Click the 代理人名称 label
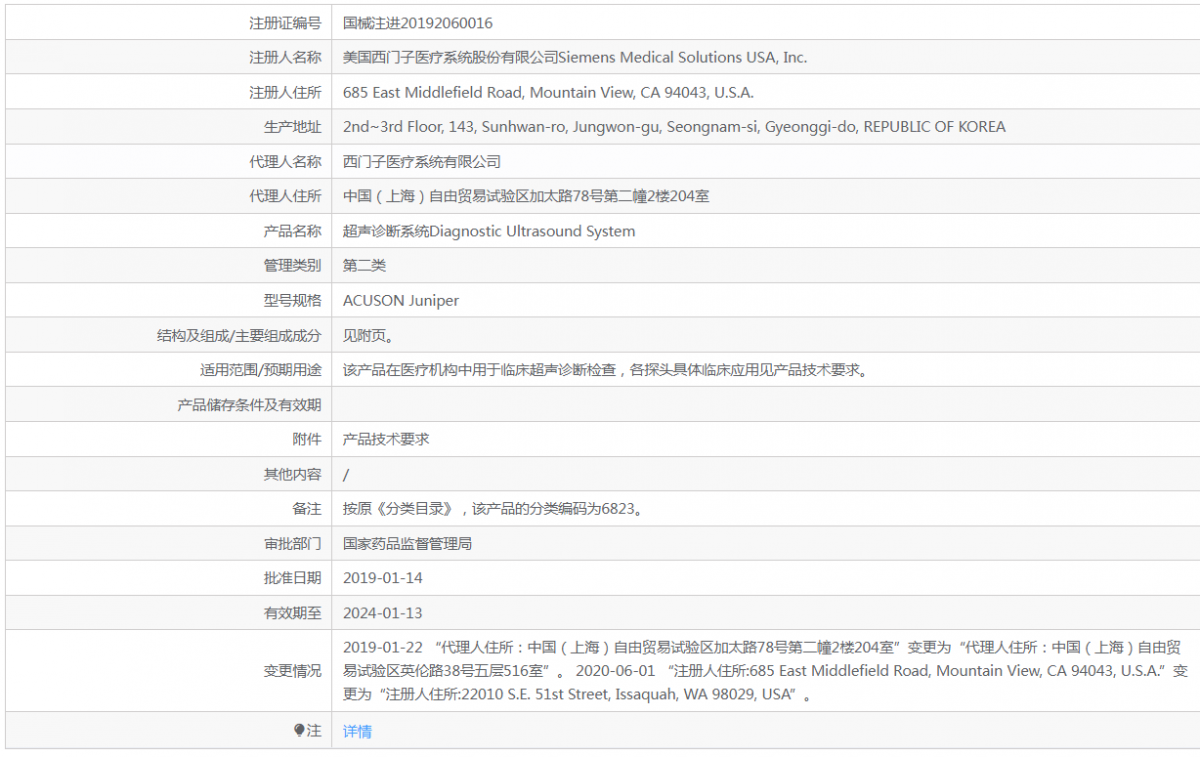Screen dimensions: 1200x757 pyautogui.click(x=285, y=162)
